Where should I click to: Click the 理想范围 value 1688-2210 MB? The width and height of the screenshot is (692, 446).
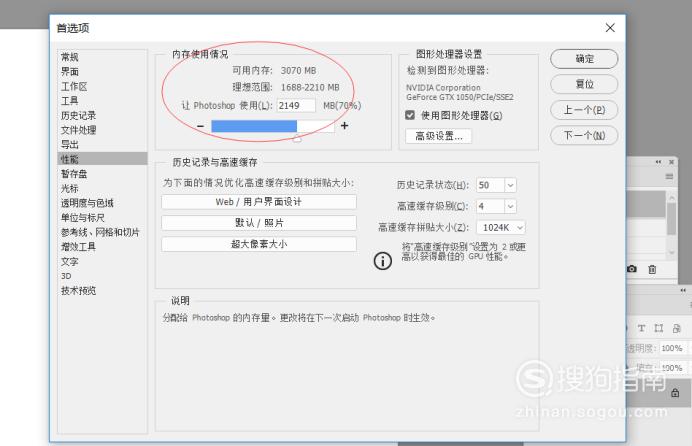coord(310,87)
